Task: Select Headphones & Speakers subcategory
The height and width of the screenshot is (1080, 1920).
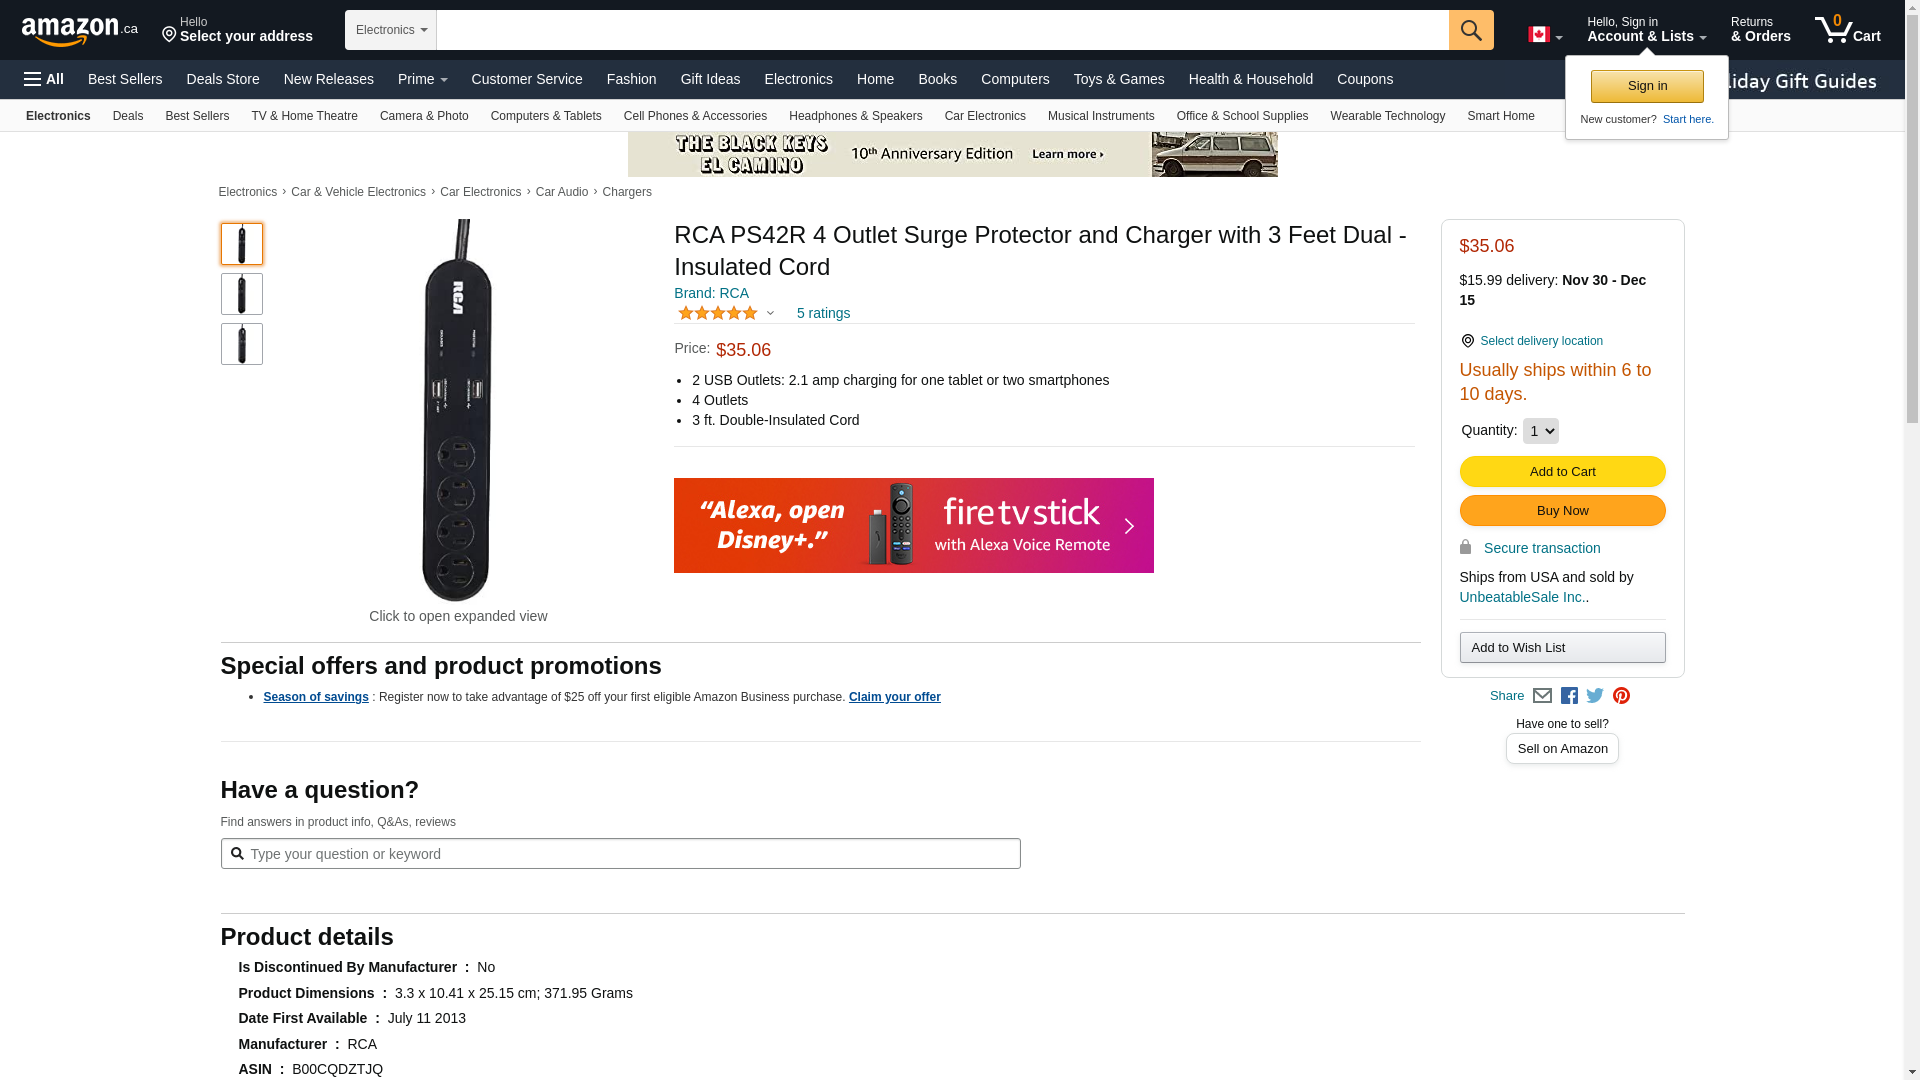Action: coord(855,116)
